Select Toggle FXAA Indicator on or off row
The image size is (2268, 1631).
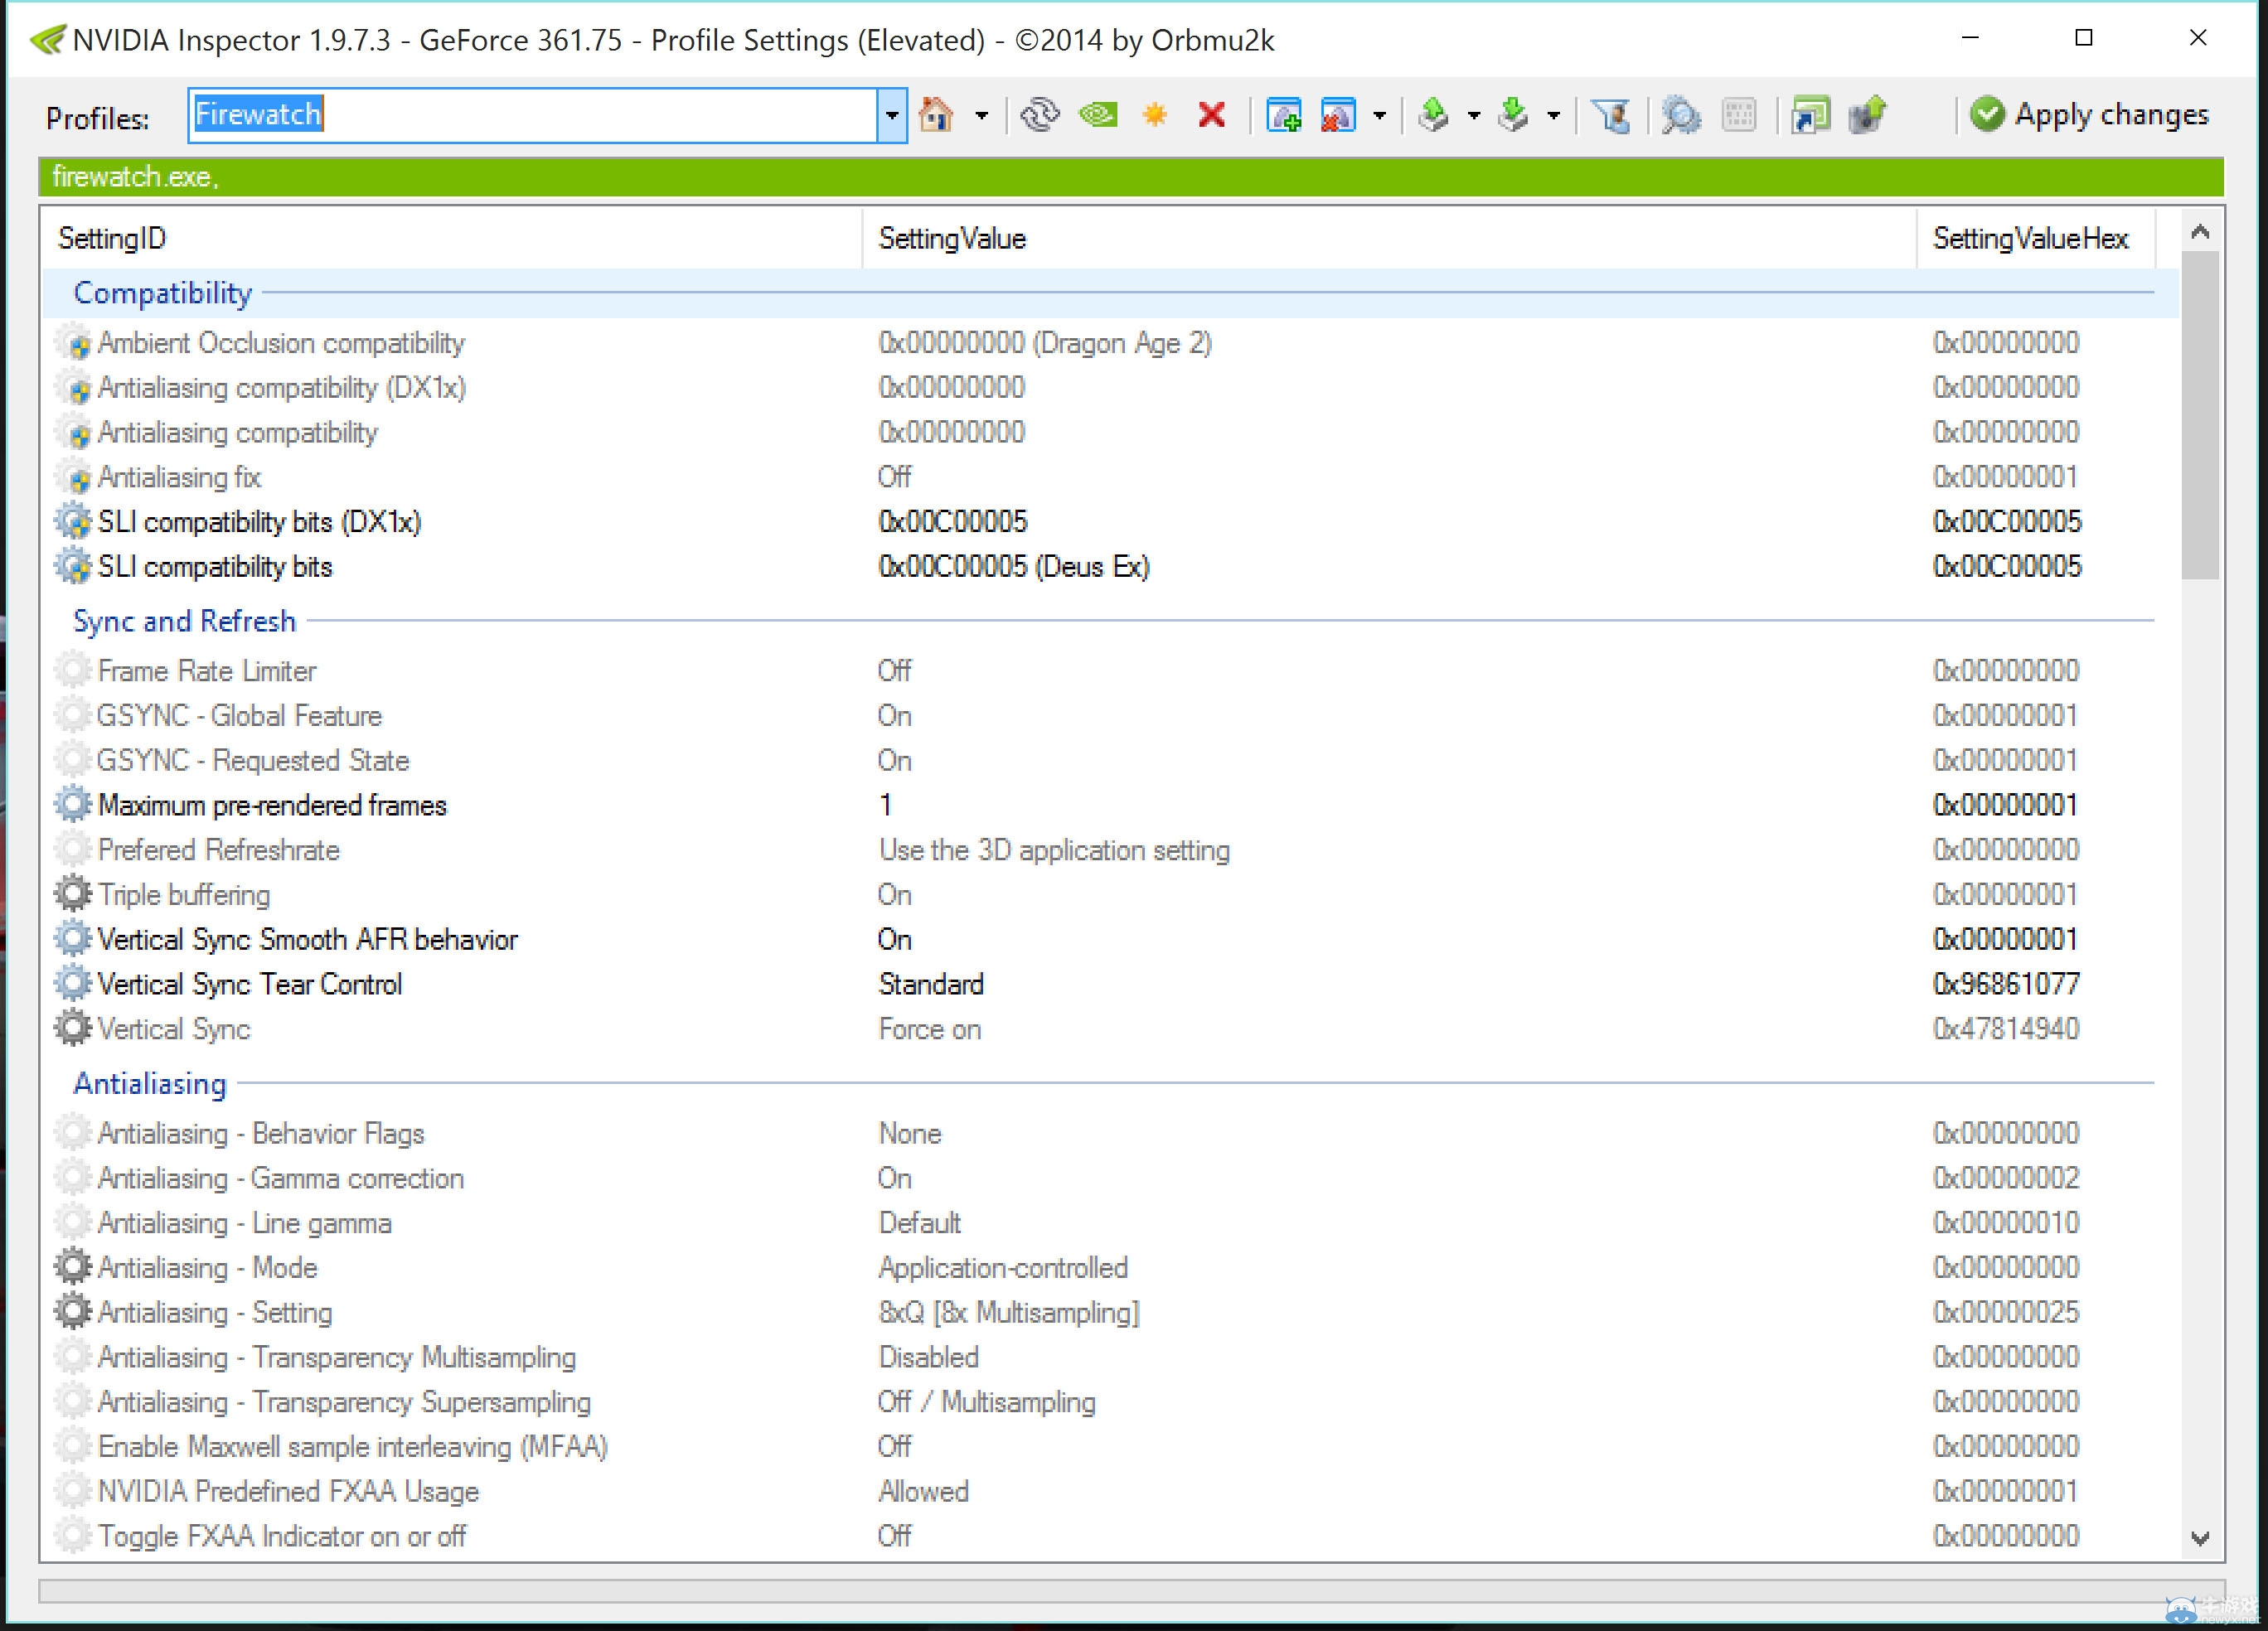pos(1110,1536)
